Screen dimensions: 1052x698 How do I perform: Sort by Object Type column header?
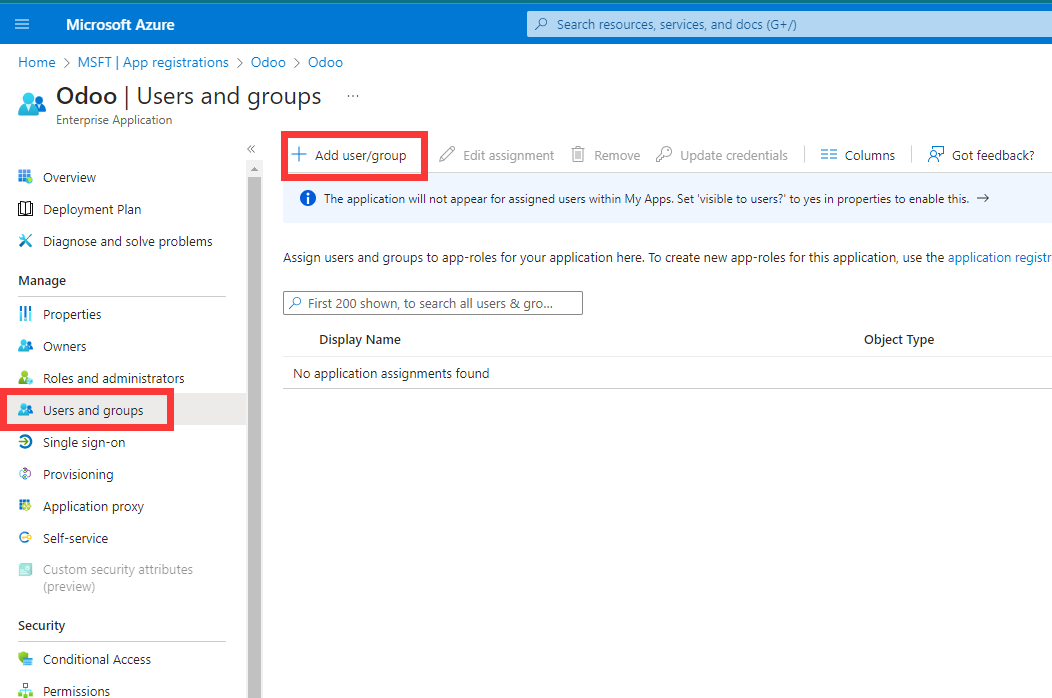[x=899, y=340]
